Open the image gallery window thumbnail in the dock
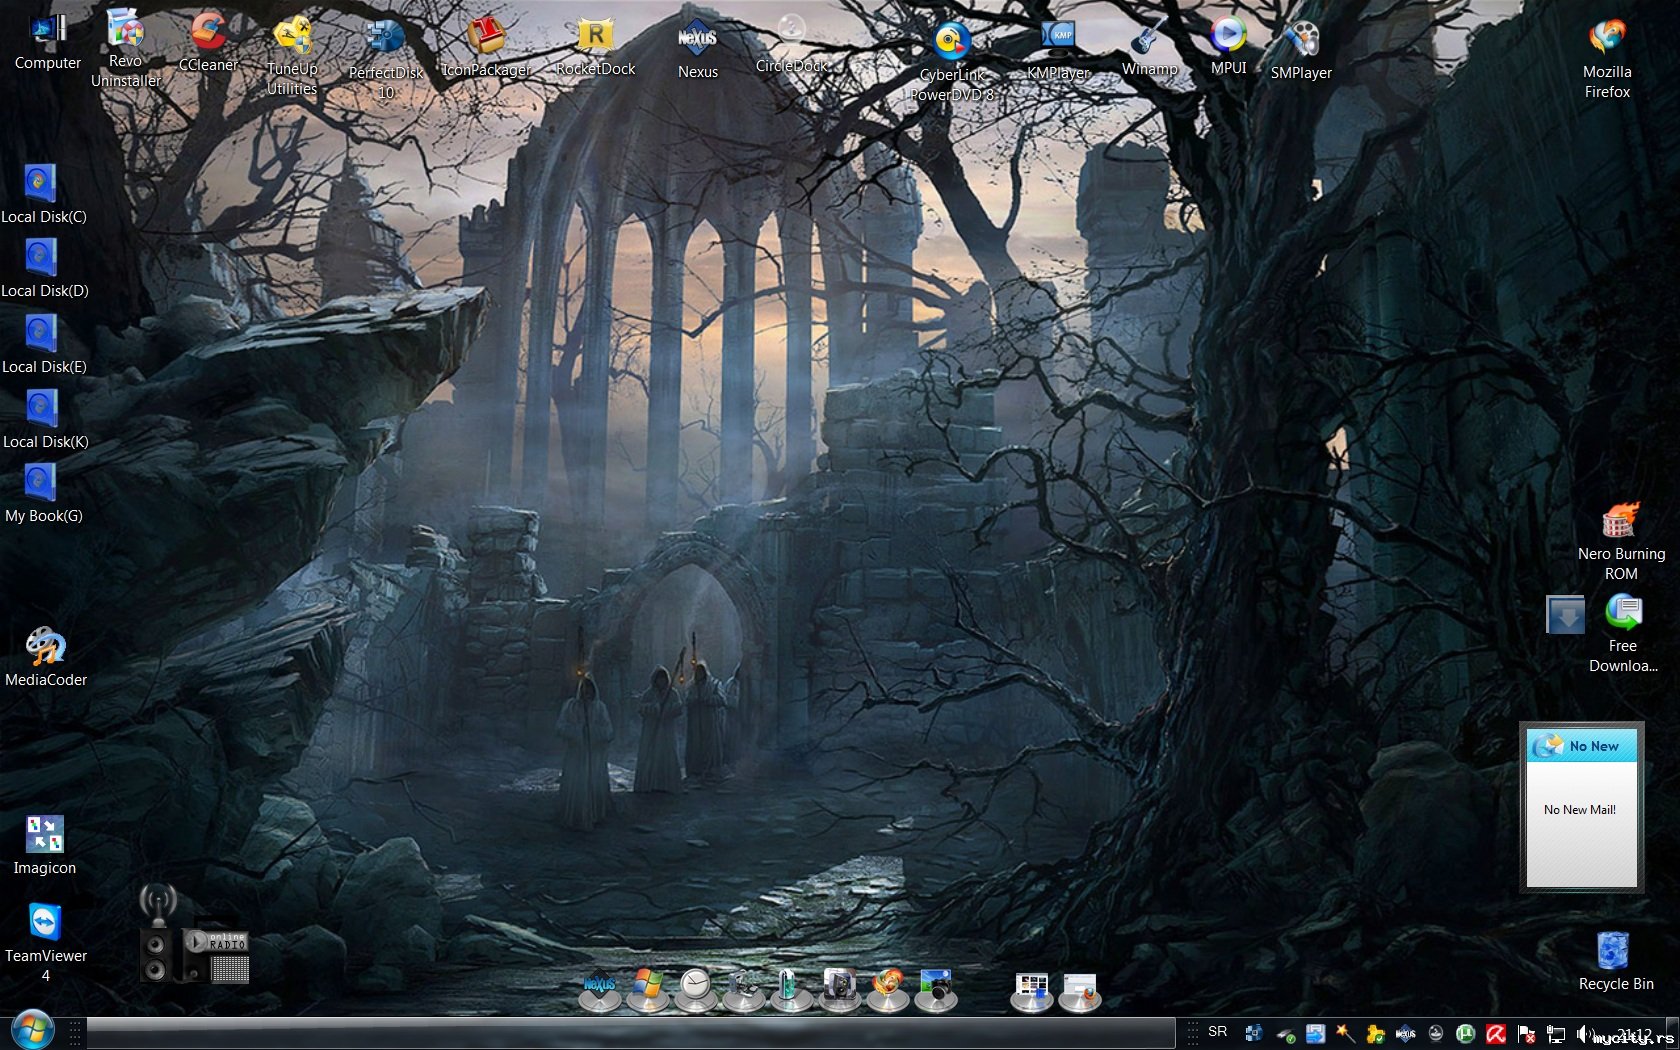The height and width of the screenshot is (1050, 1680). click(1031, 990)
